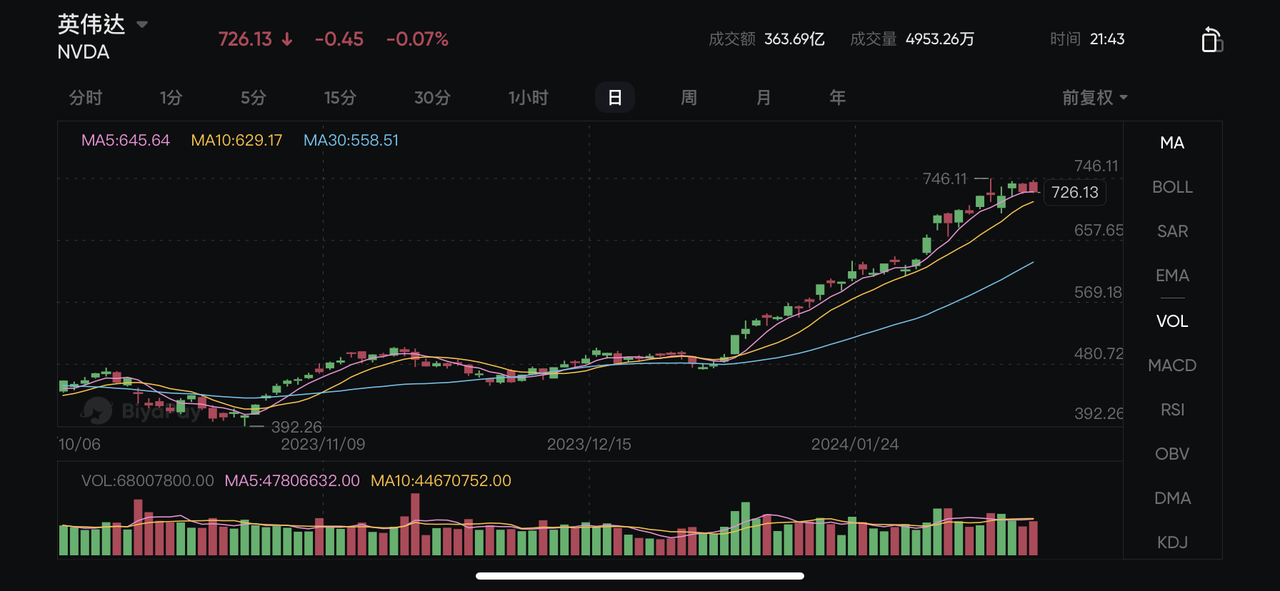This screenshot has width=1280, height=591.
Task: Enable the EMA indicator
Action: 1172,275
